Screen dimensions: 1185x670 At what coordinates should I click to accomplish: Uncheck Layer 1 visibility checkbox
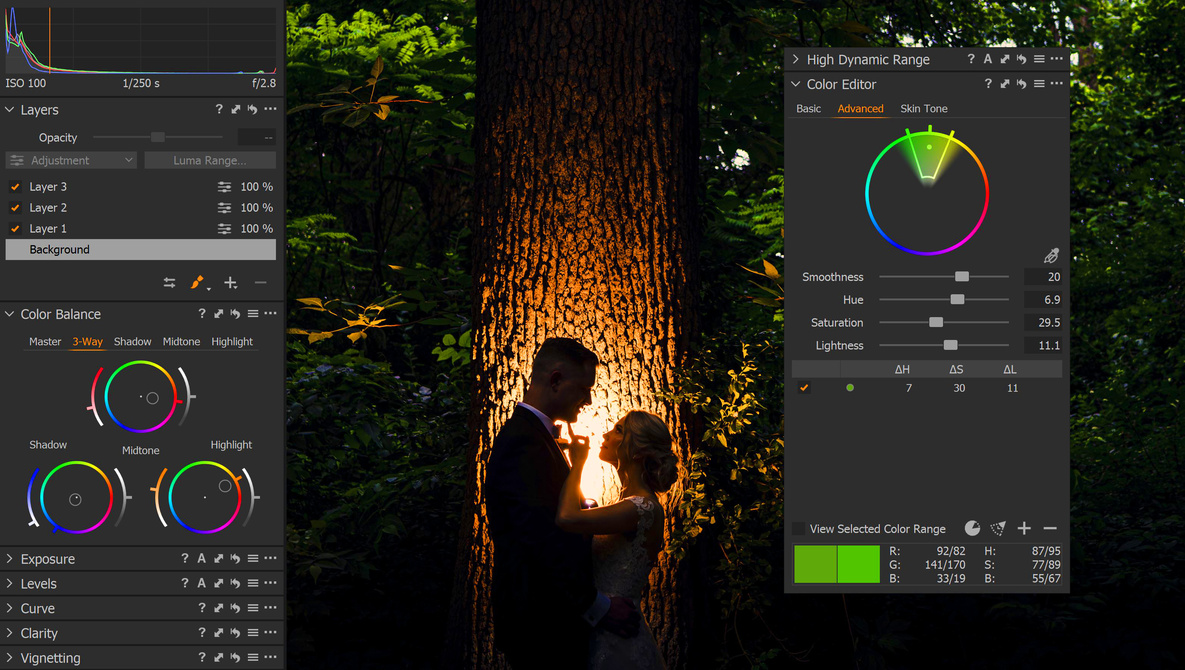15,229
